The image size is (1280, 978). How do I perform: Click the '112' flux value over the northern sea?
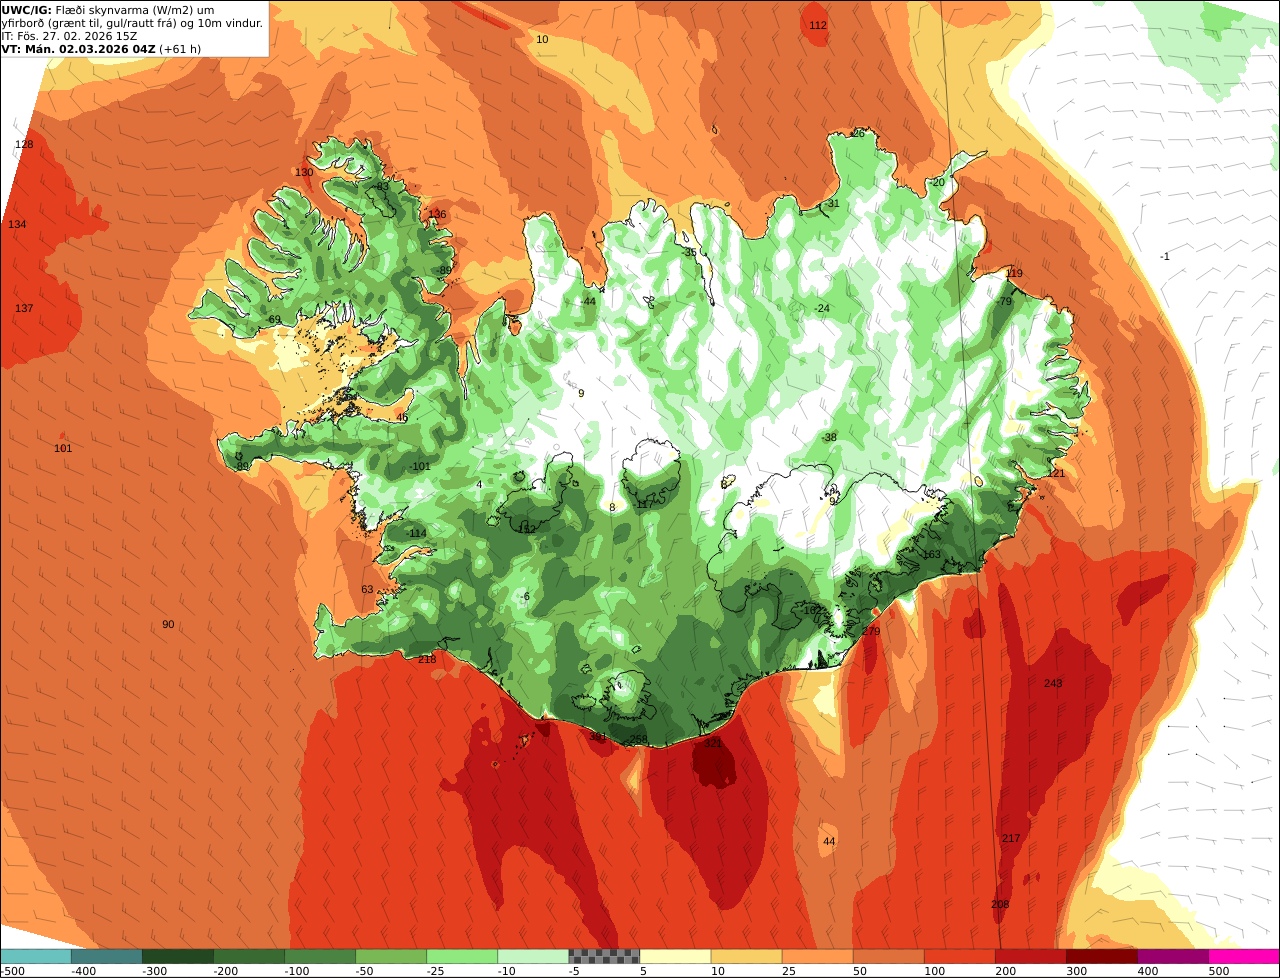click(x=818, y=25)
